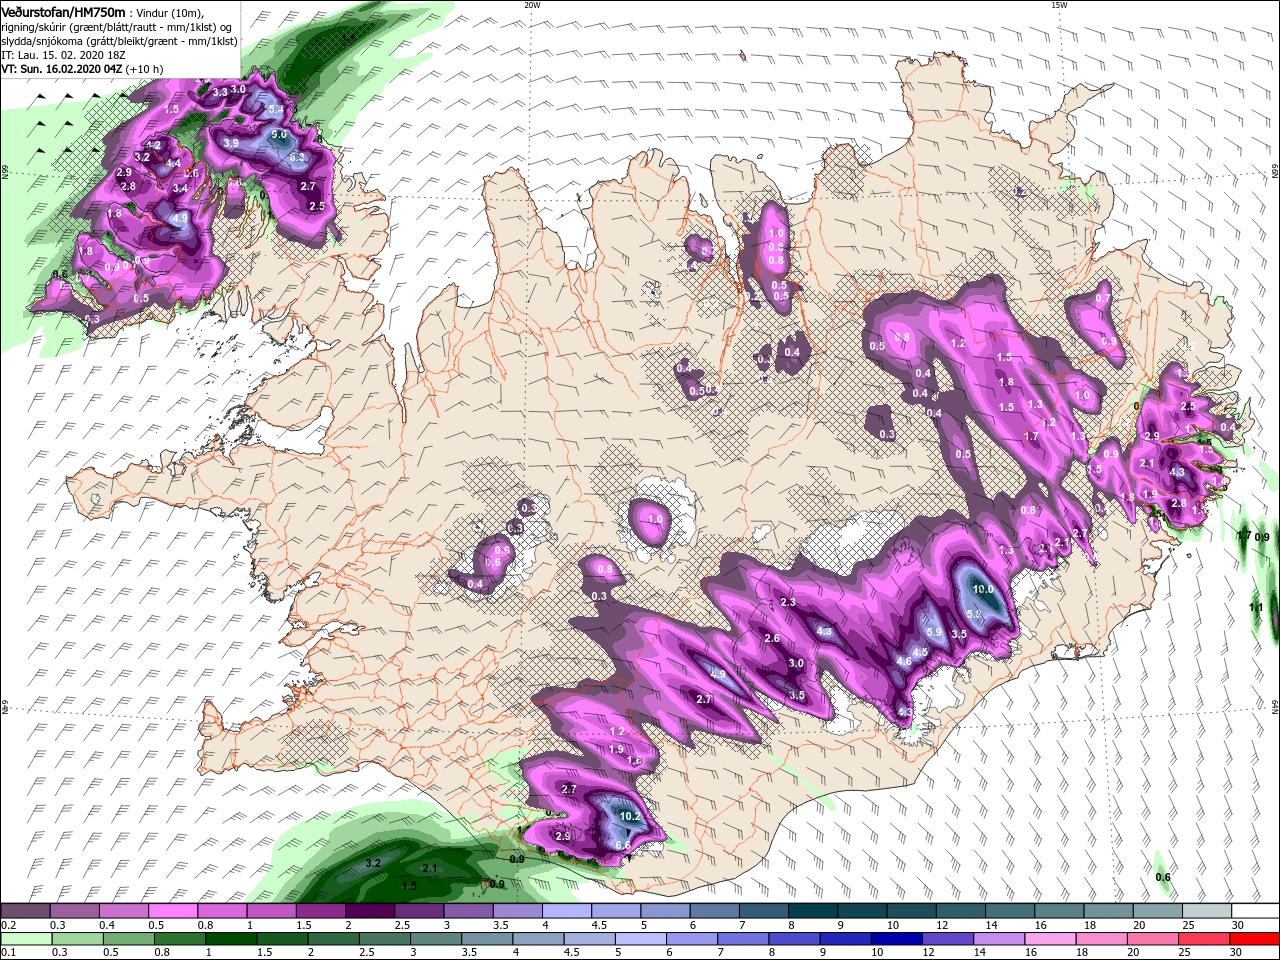Image resolution: width=1280 pixels, height=960 pixels.
Task: Click the snow scale swatch between 8 and 9
Action: 811,911
